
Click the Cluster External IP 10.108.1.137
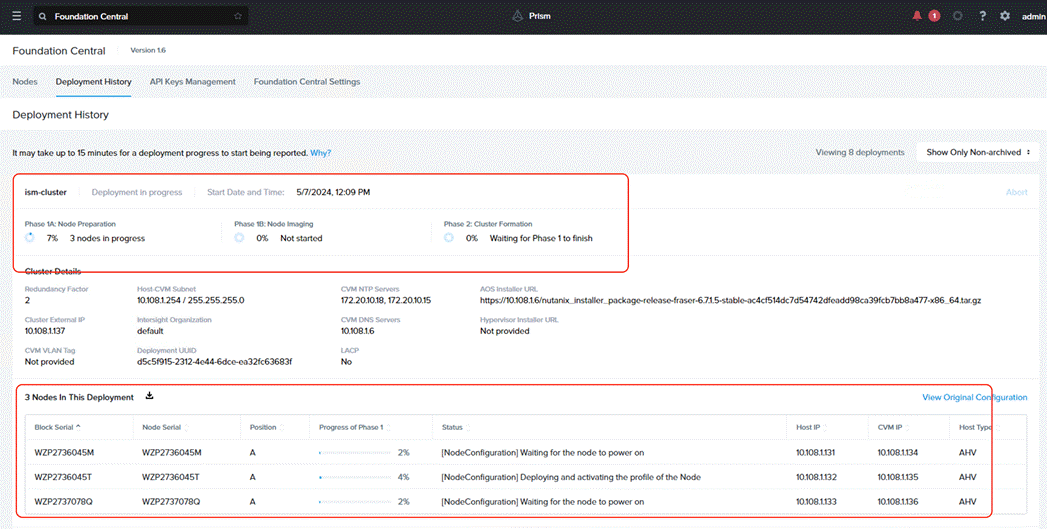(x=45, y=331)
